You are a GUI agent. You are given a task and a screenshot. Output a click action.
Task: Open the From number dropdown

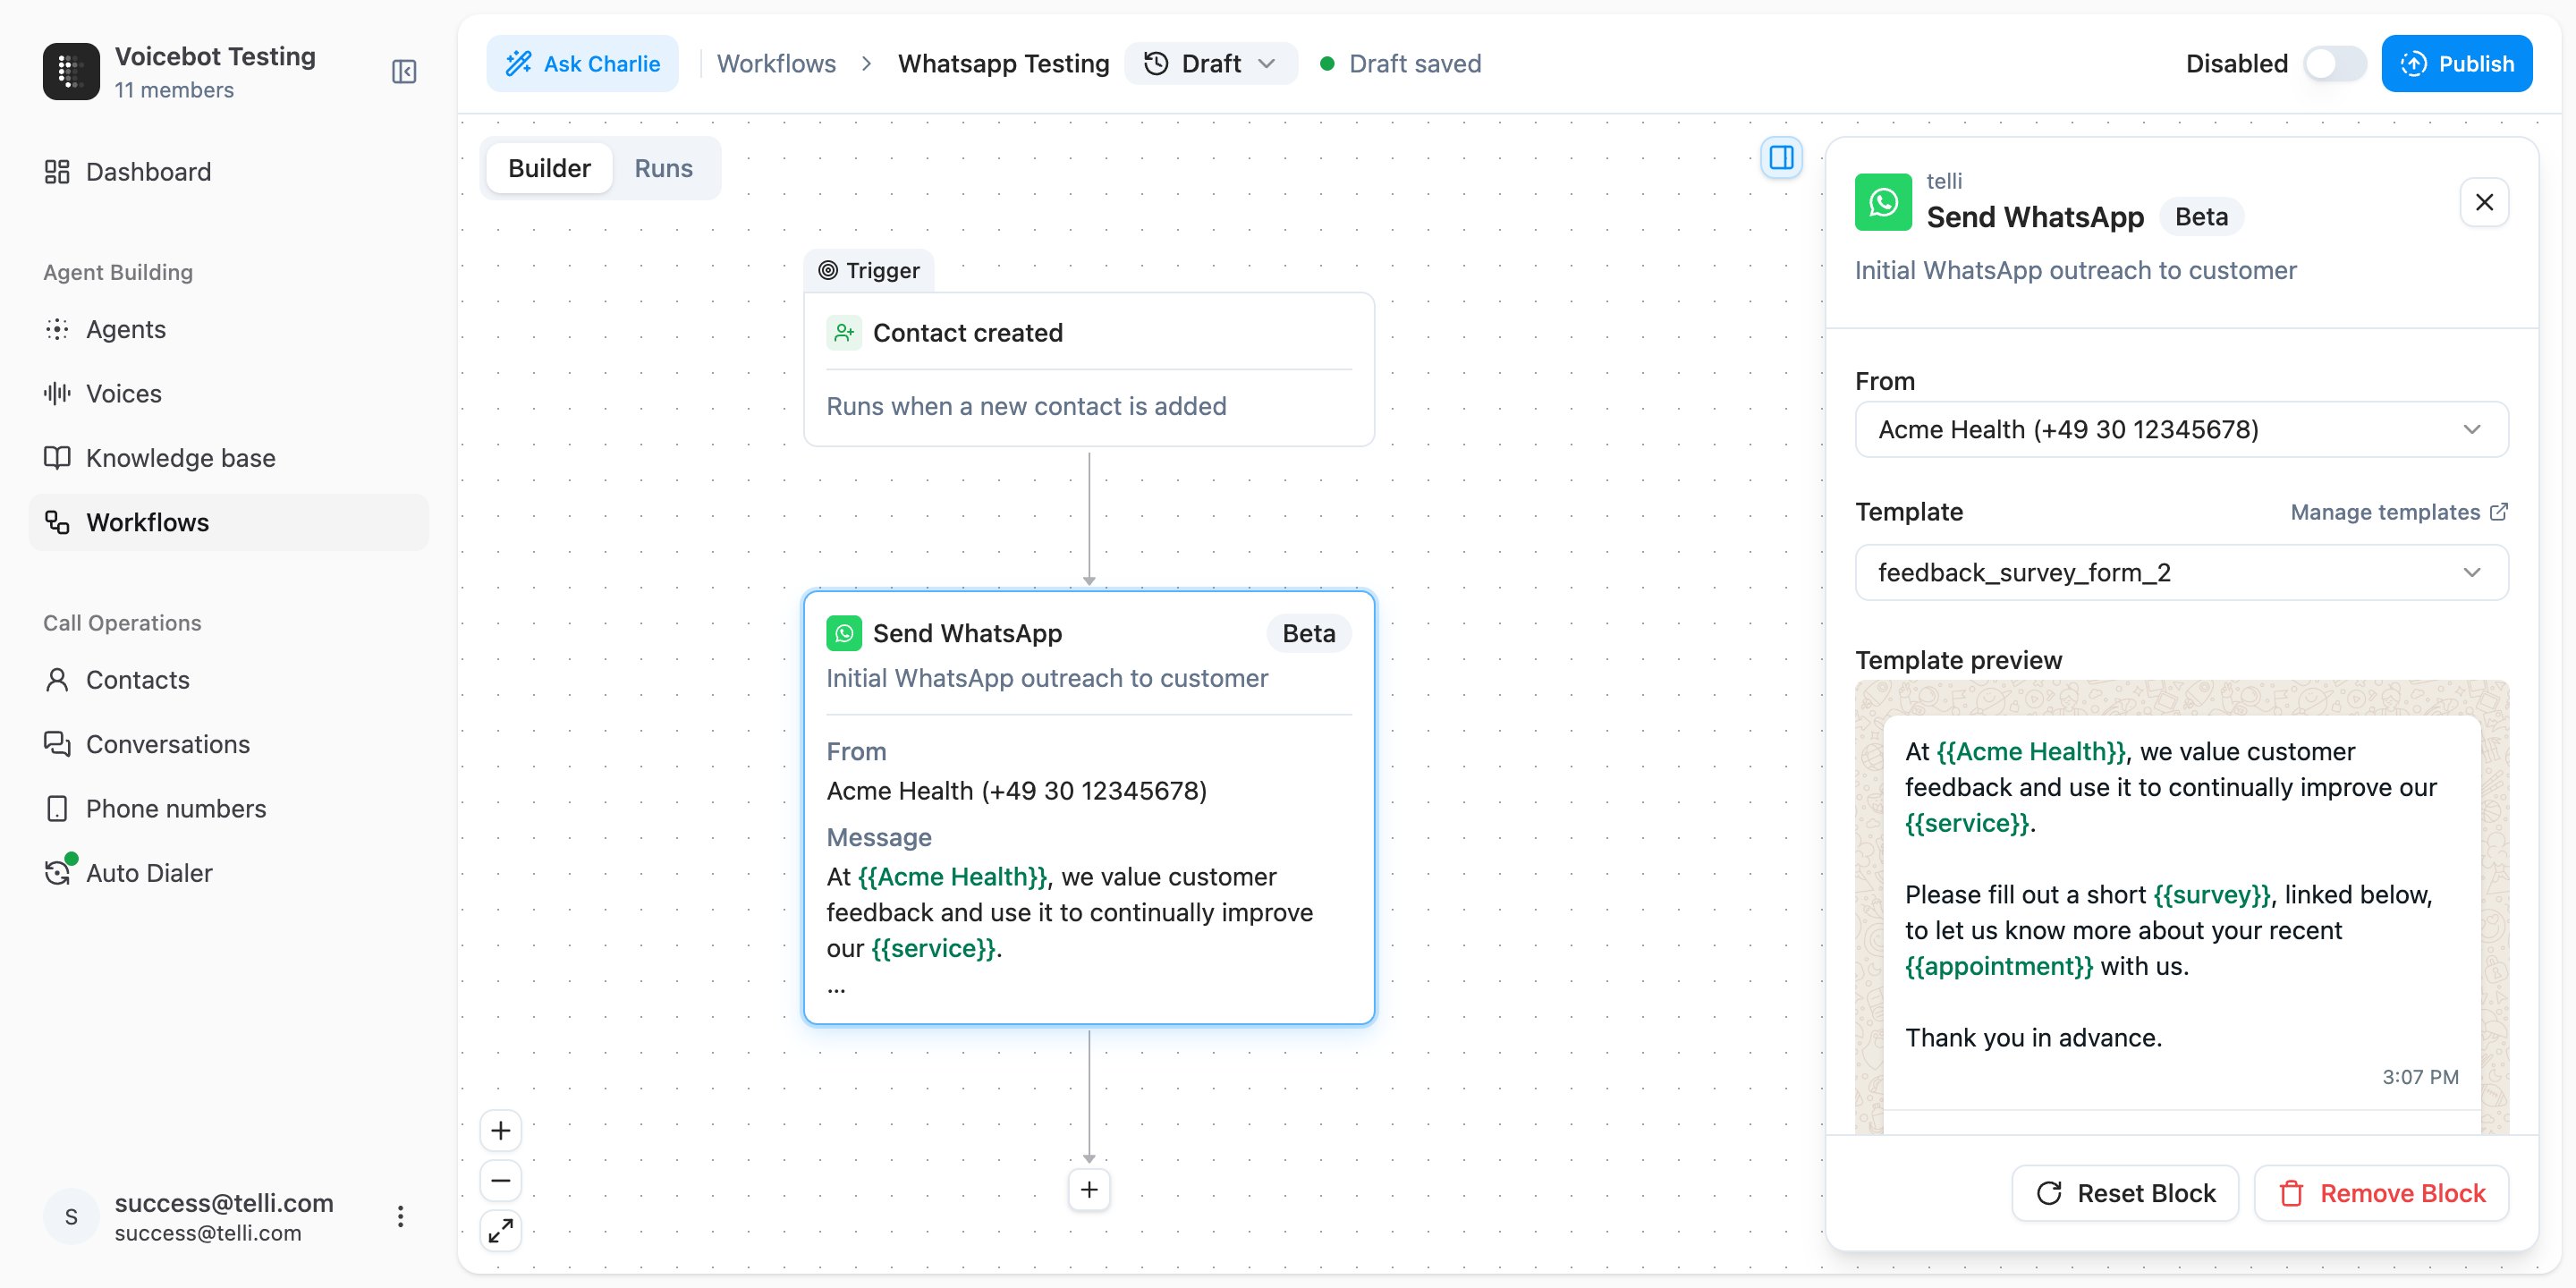[2181, 429]
